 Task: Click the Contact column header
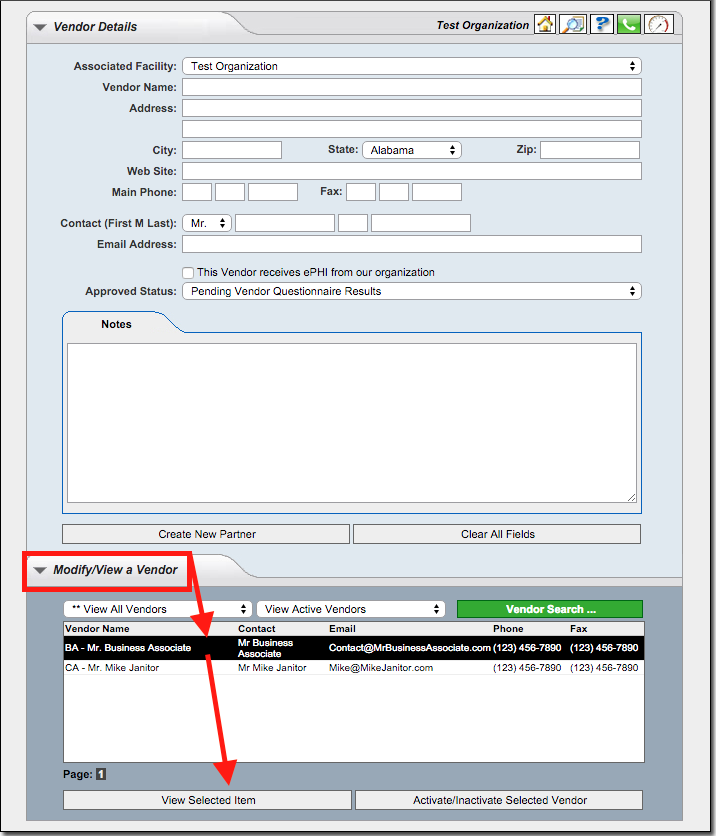(x=256, y=629)
